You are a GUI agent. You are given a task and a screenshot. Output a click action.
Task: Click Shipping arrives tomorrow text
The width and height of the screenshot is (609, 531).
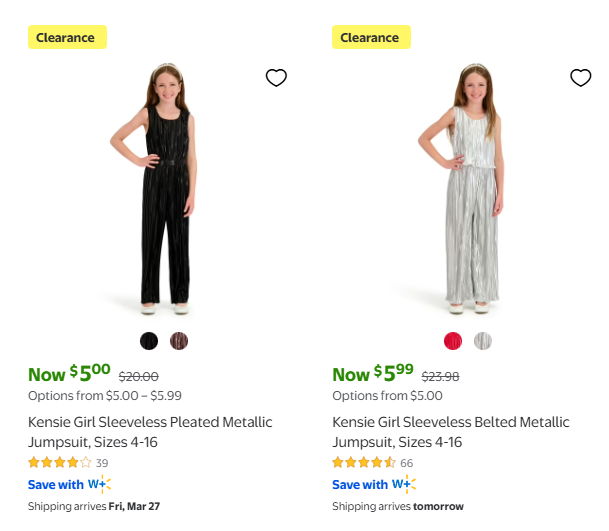click(398, 507)
